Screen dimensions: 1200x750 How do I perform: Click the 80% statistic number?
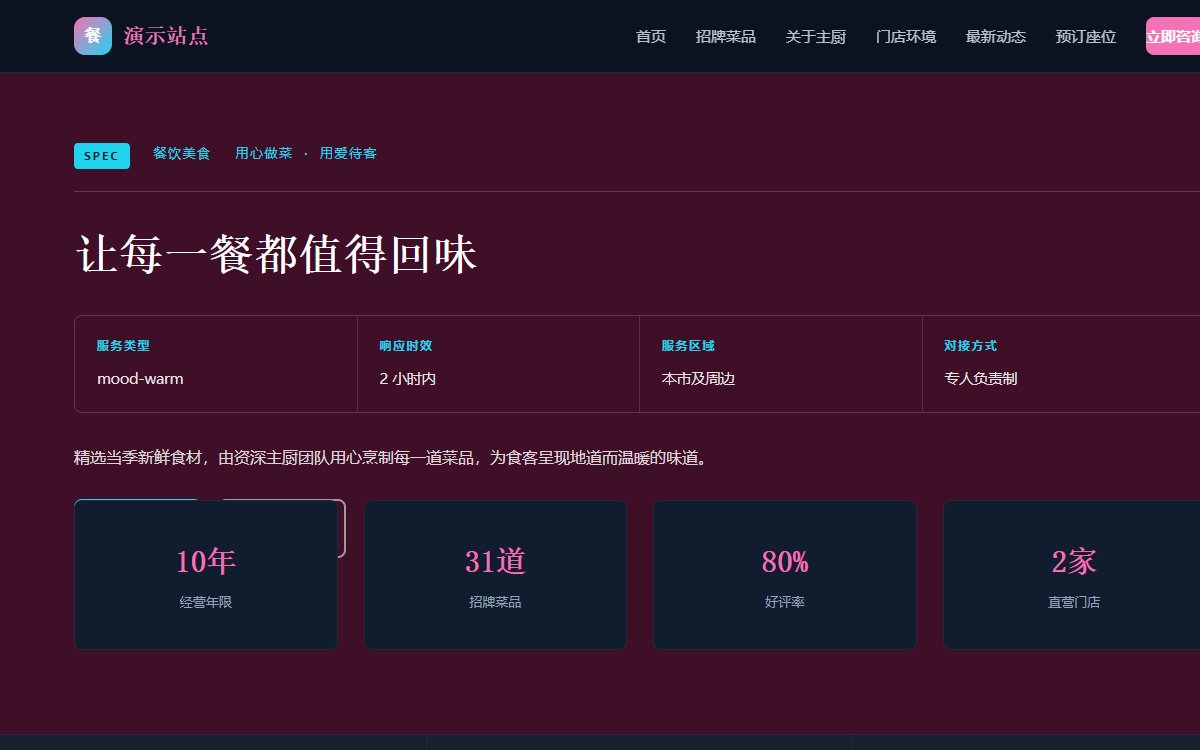click(785, 562)
